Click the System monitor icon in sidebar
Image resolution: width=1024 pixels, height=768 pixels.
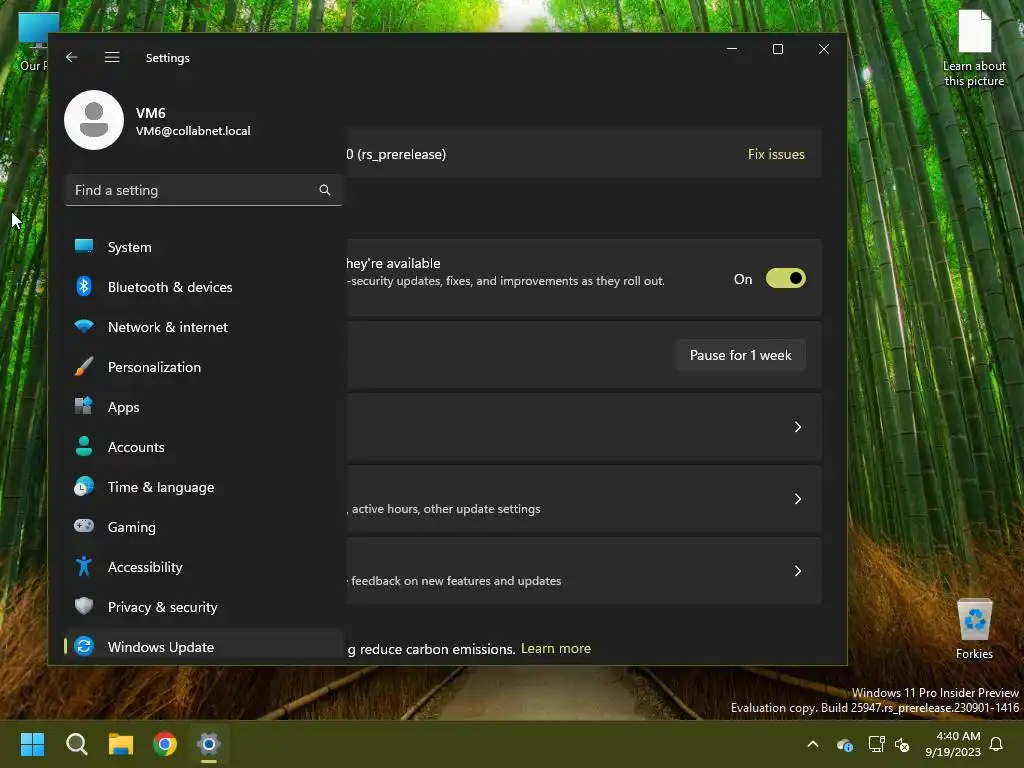tap(84, 246)
